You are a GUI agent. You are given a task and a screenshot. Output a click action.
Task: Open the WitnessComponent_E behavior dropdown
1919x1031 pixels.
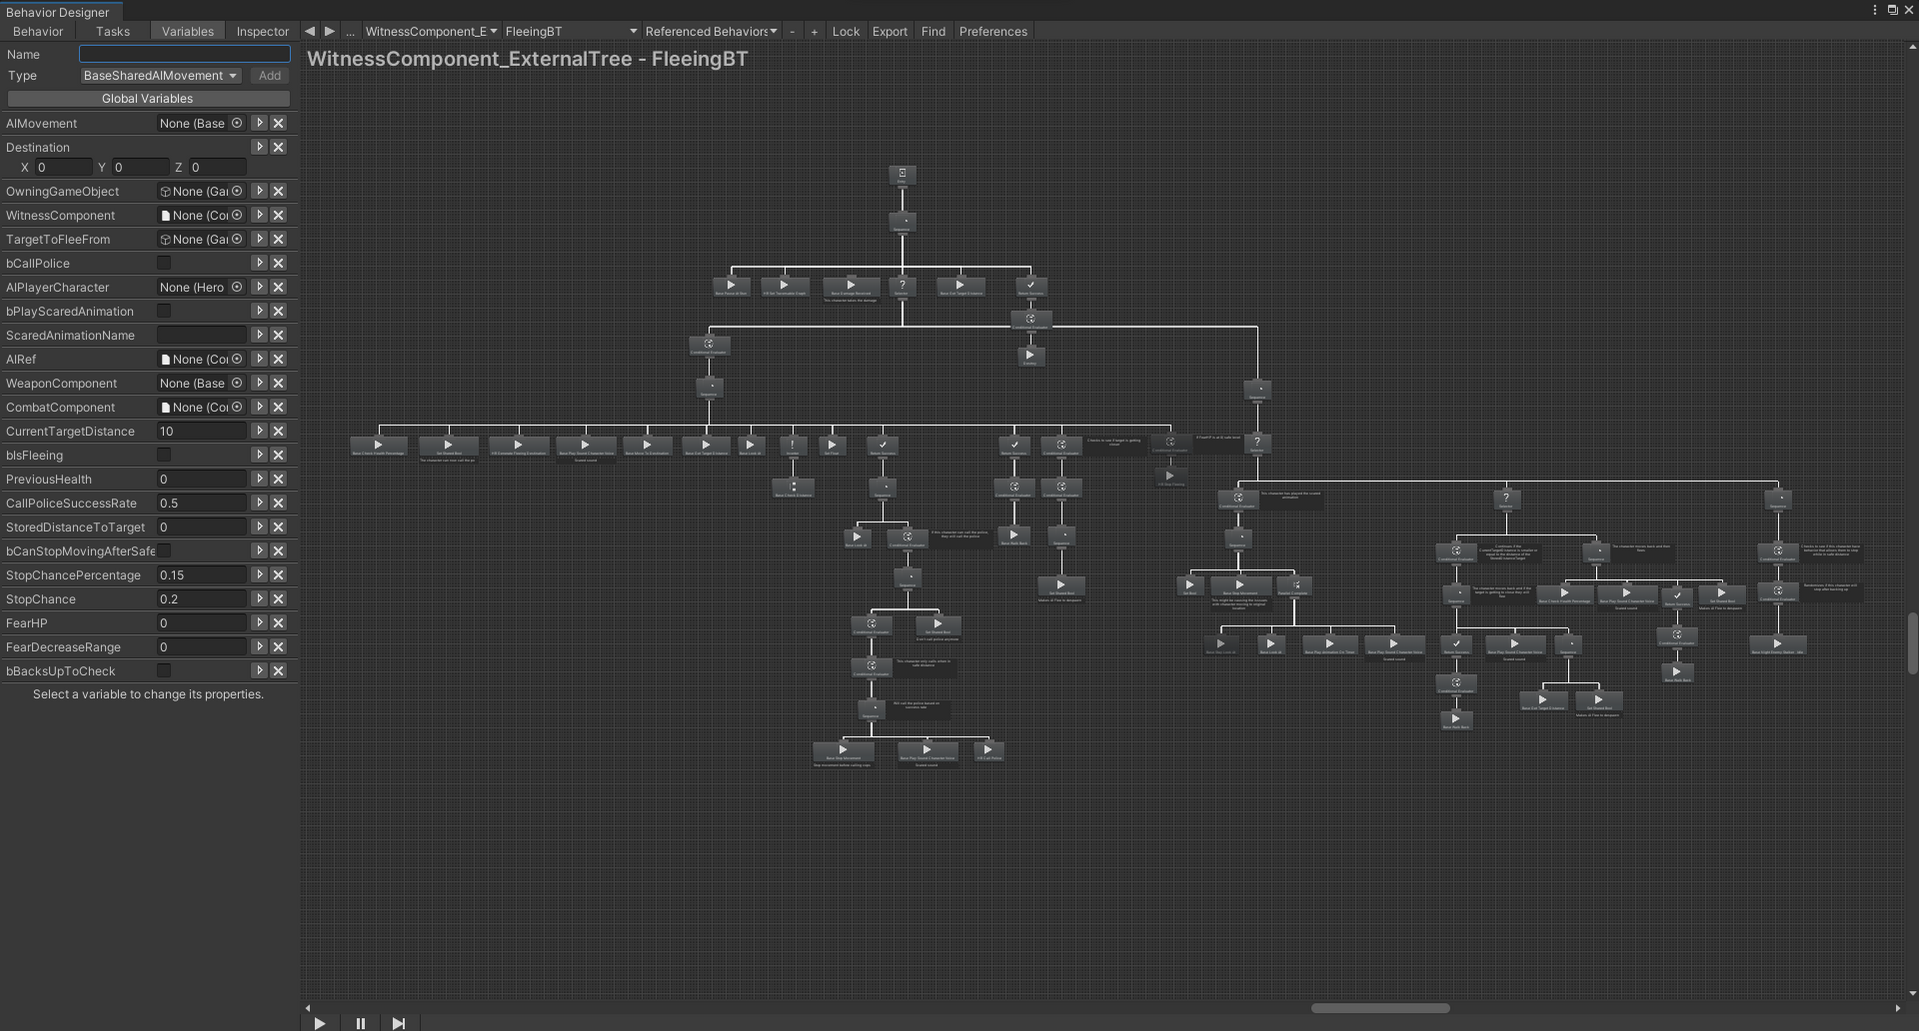(431, 31)
